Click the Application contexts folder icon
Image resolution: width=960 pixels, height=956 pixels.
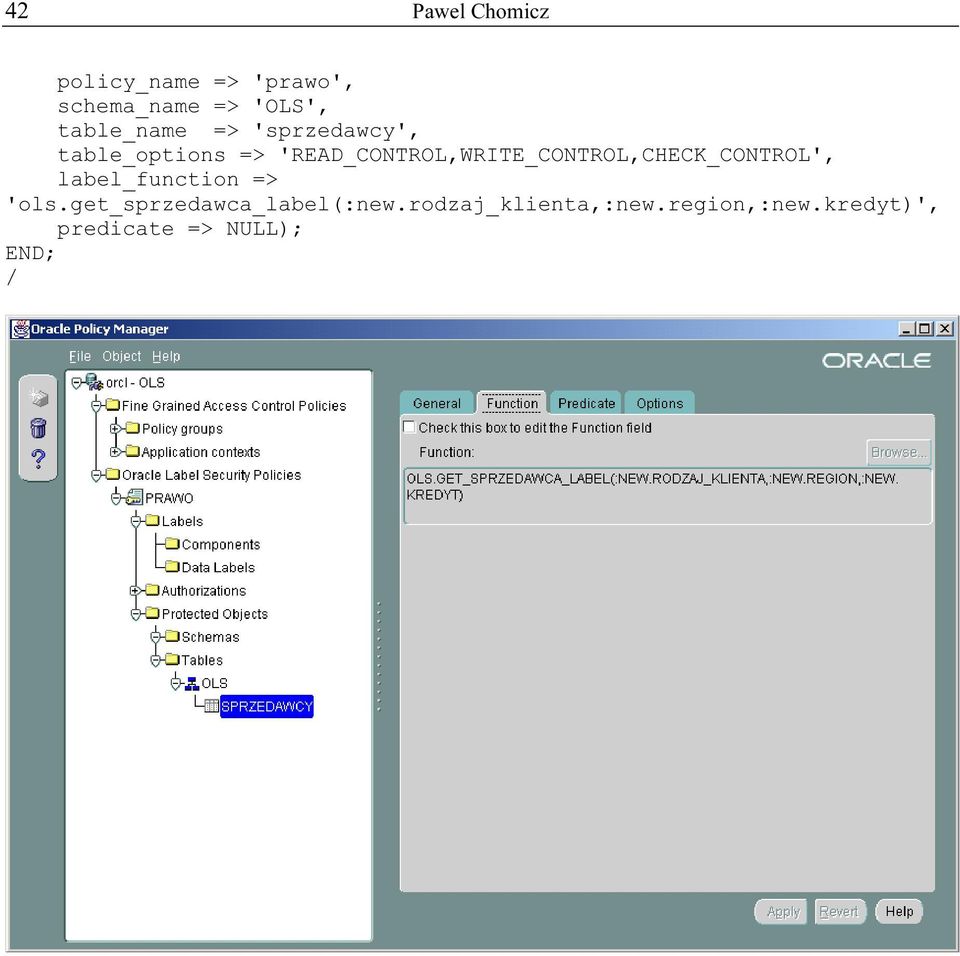click(x=133, y=451)
